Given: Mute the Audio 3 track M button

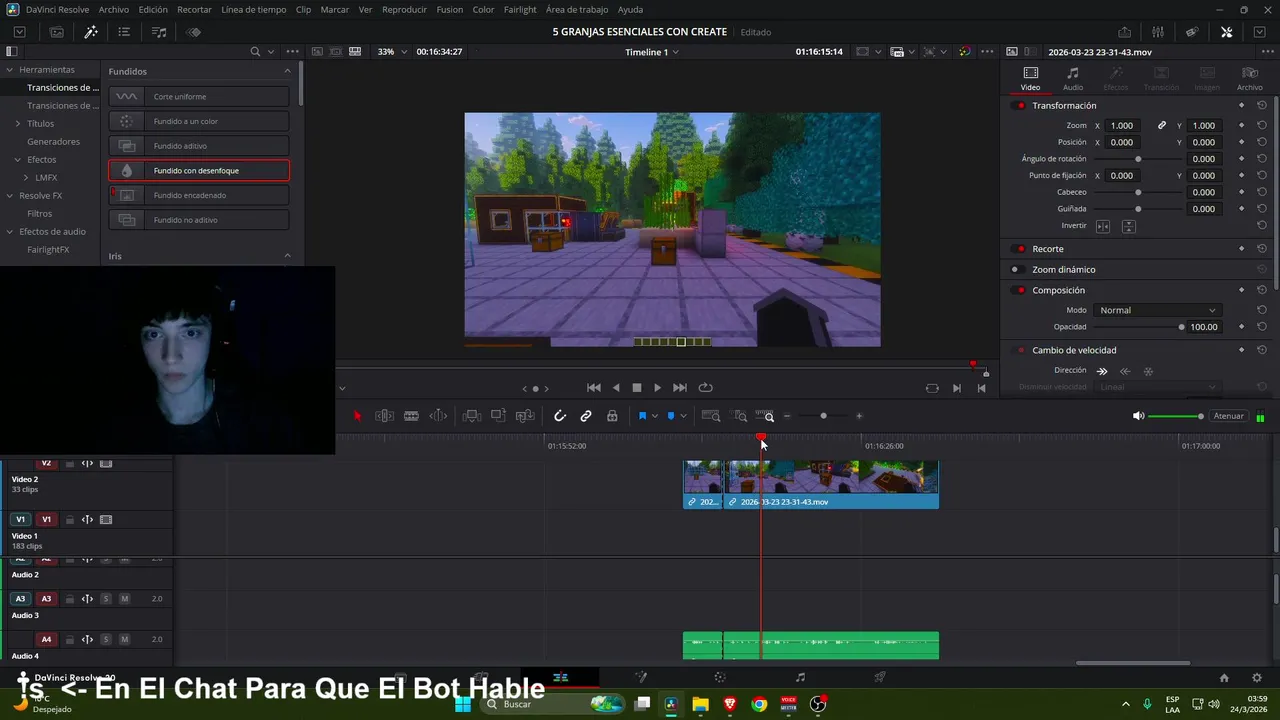Looking at the screenshot, I should (x=125, y=599).
